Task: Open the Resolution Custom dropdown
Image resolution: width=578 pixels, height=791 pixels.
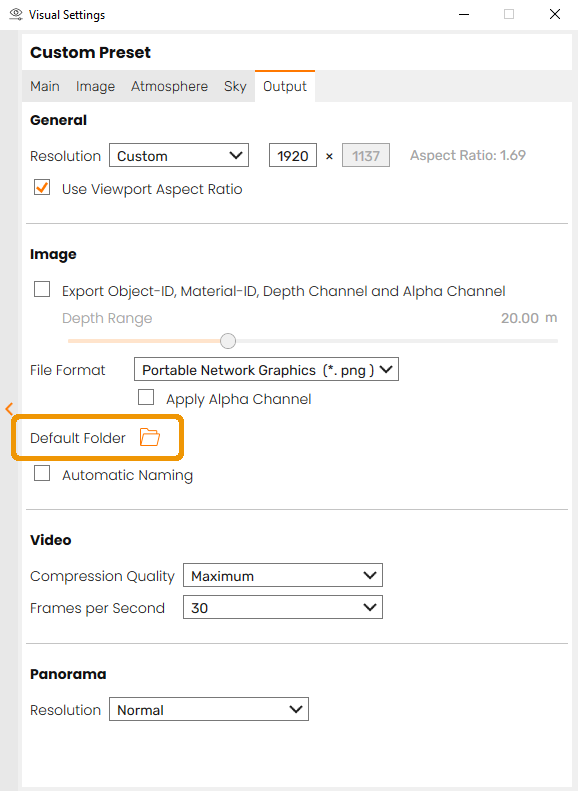Action: coord(179,155)
